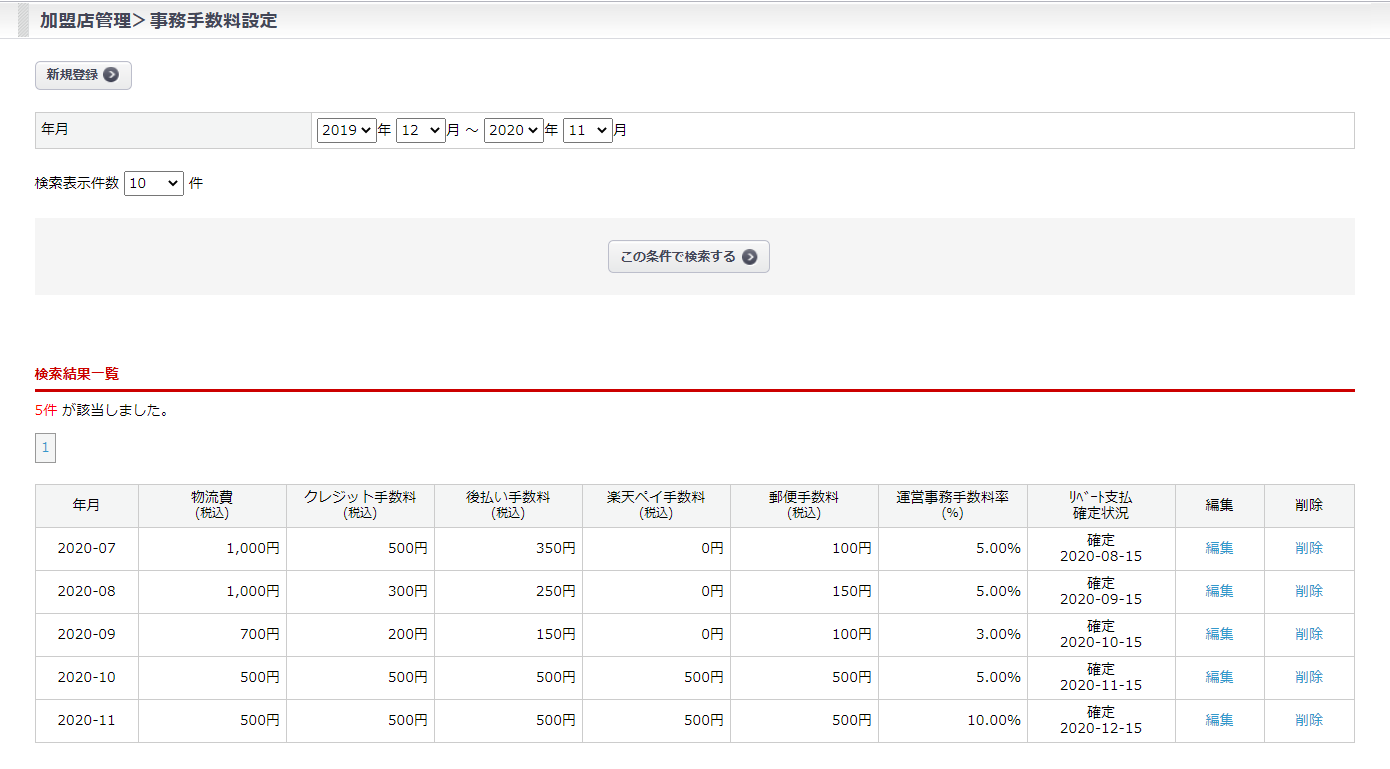Screen dimensions: 1390x769
Task: Expand the end year 2020 dropdown
Action: tap(513, 130)
